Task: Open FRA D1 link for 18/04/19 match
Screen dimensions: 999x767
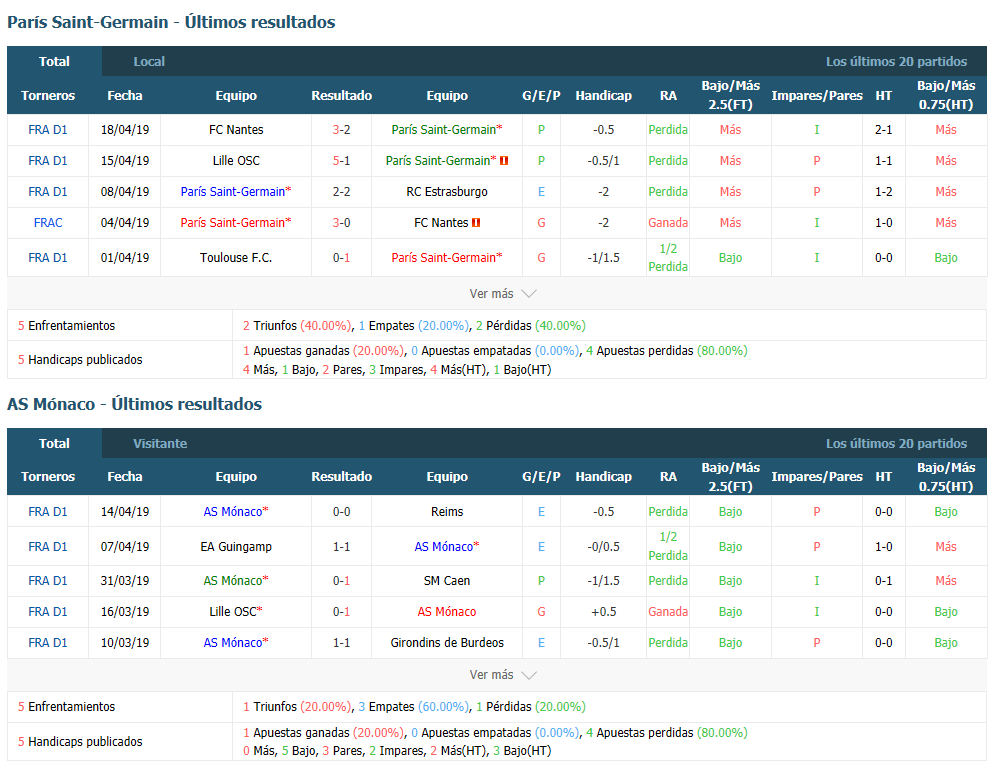Action: 48,130
